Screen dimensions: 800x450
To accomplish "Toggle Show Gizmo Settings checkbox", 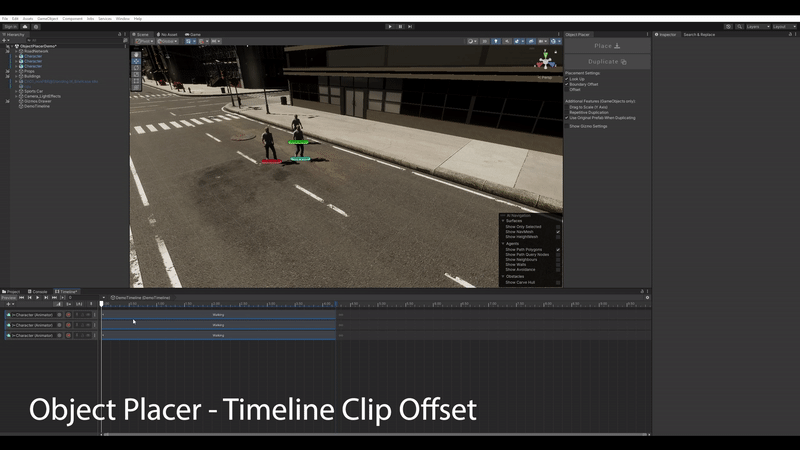I will point(566,126).
